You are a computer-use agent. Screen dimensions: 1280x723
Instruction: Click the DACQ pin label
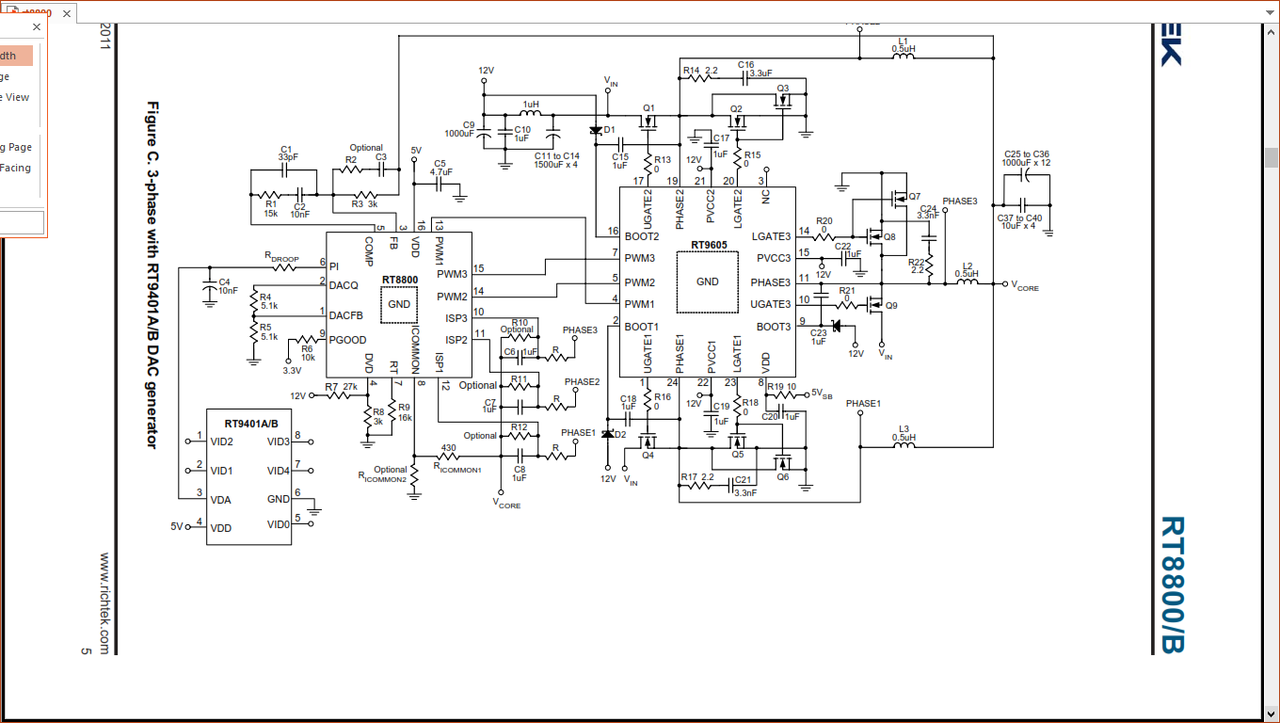coord(344,285)
